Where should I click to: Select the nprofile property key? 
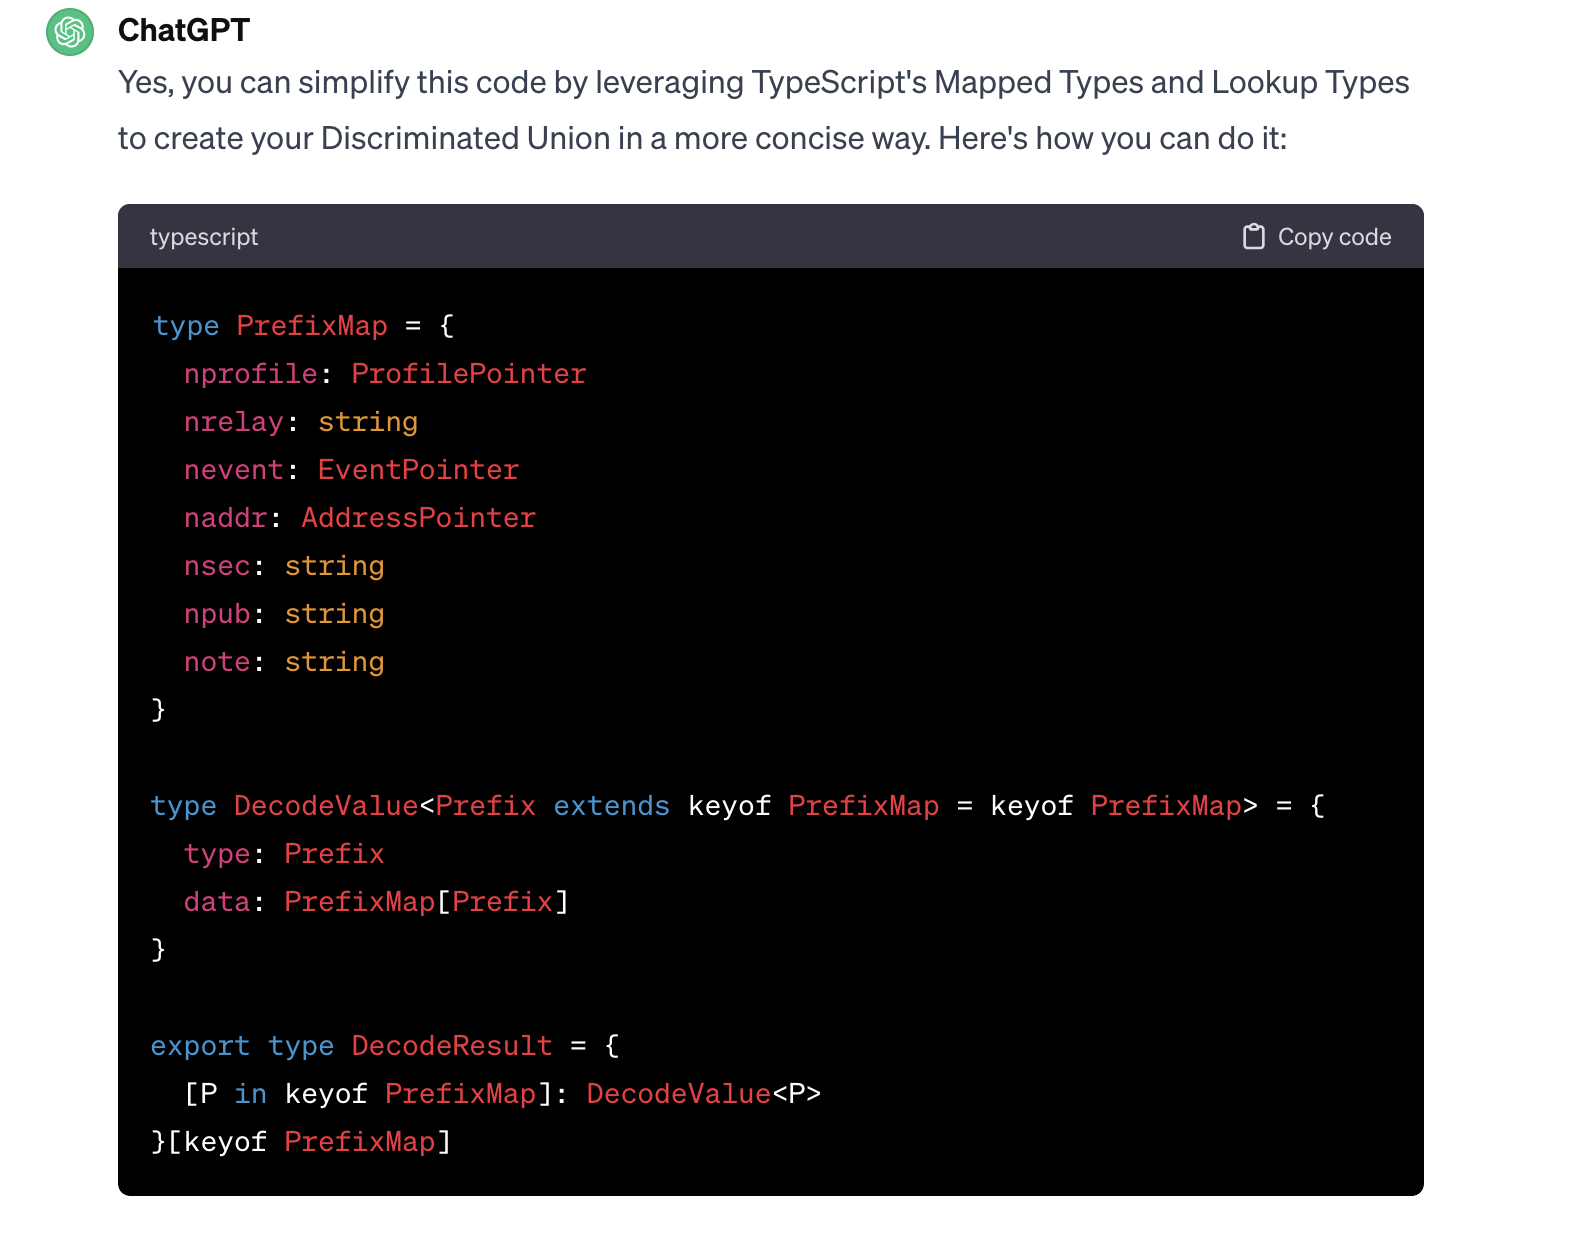point(250,374)
